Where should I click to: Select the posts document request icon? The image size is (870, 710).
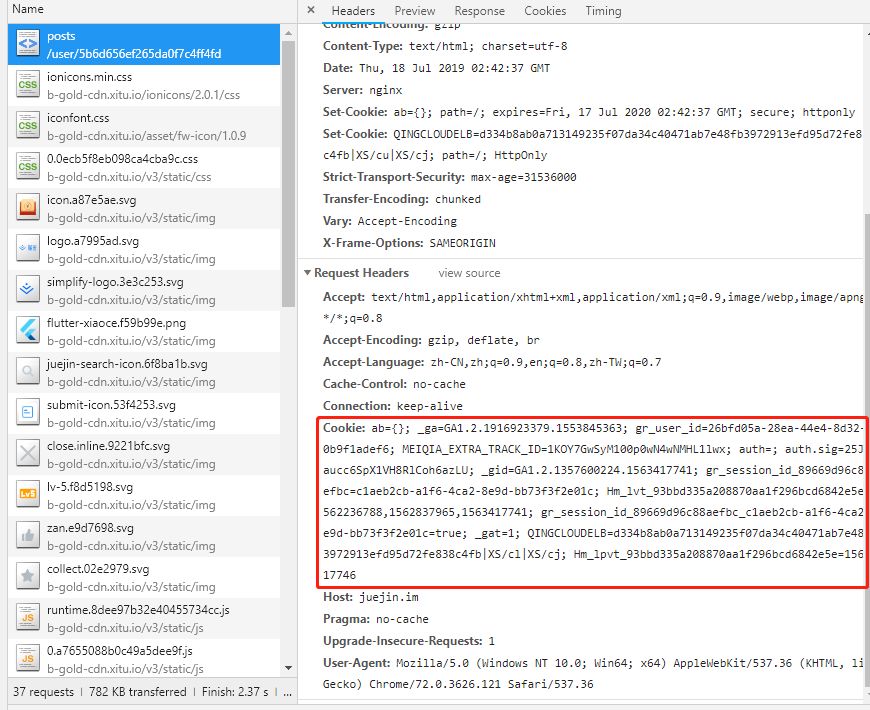click(x=28, y=44)
